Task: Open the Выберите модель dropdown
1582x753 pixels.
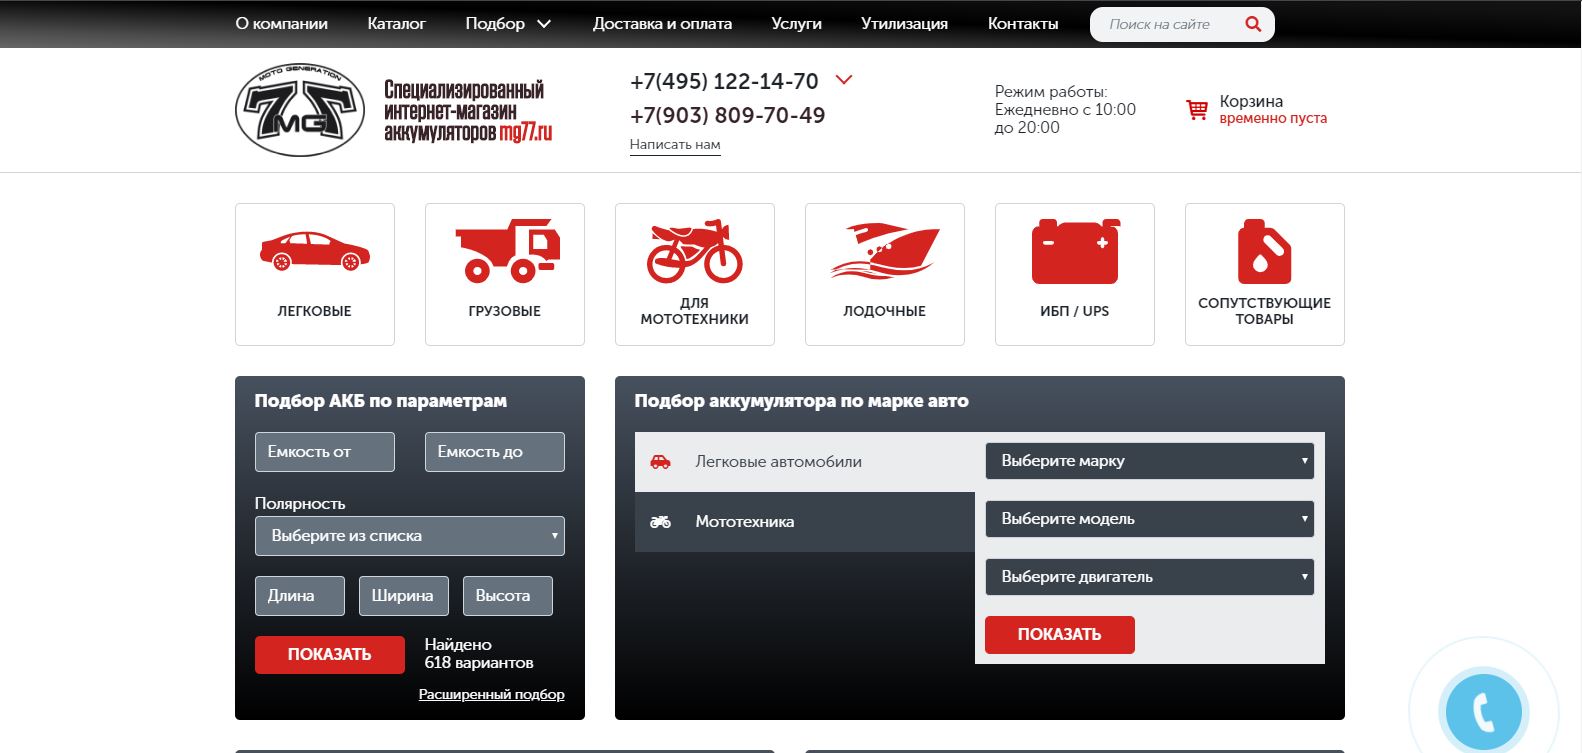Action: (x=1150, y=519)
